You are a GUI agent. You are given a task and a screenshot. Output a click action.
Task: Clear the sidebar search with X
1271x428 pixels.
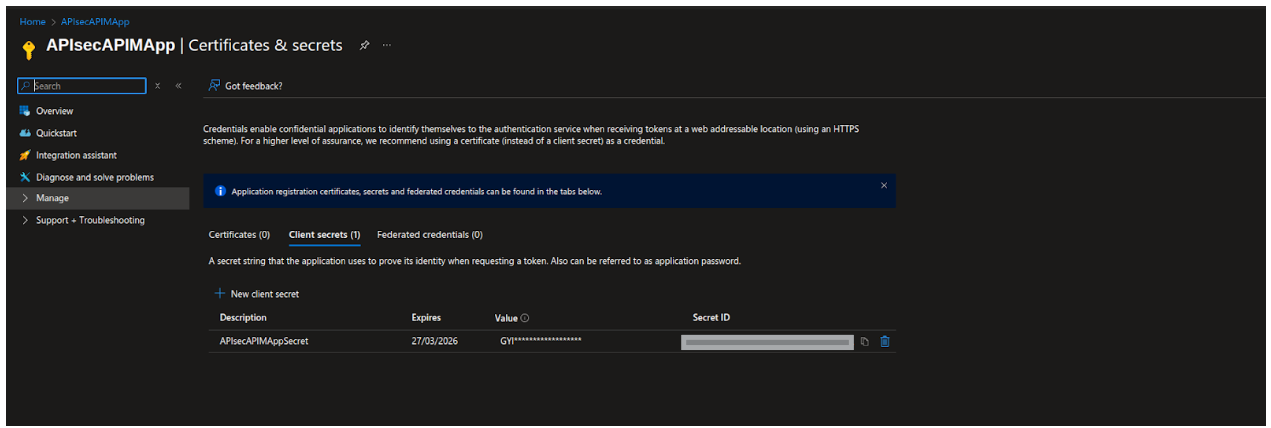click(x=158, y=86)
